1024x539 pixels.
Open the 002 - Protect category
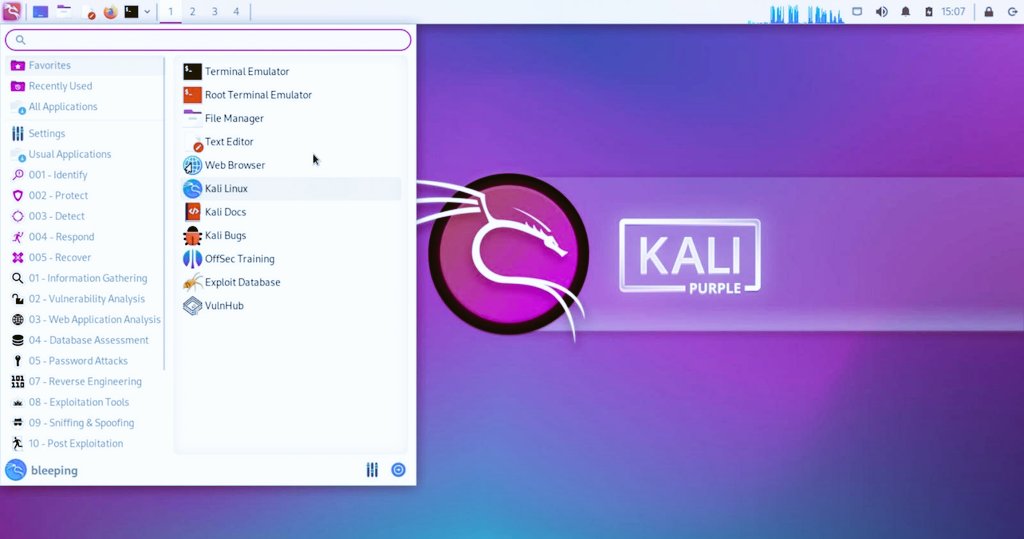point(85,195)
